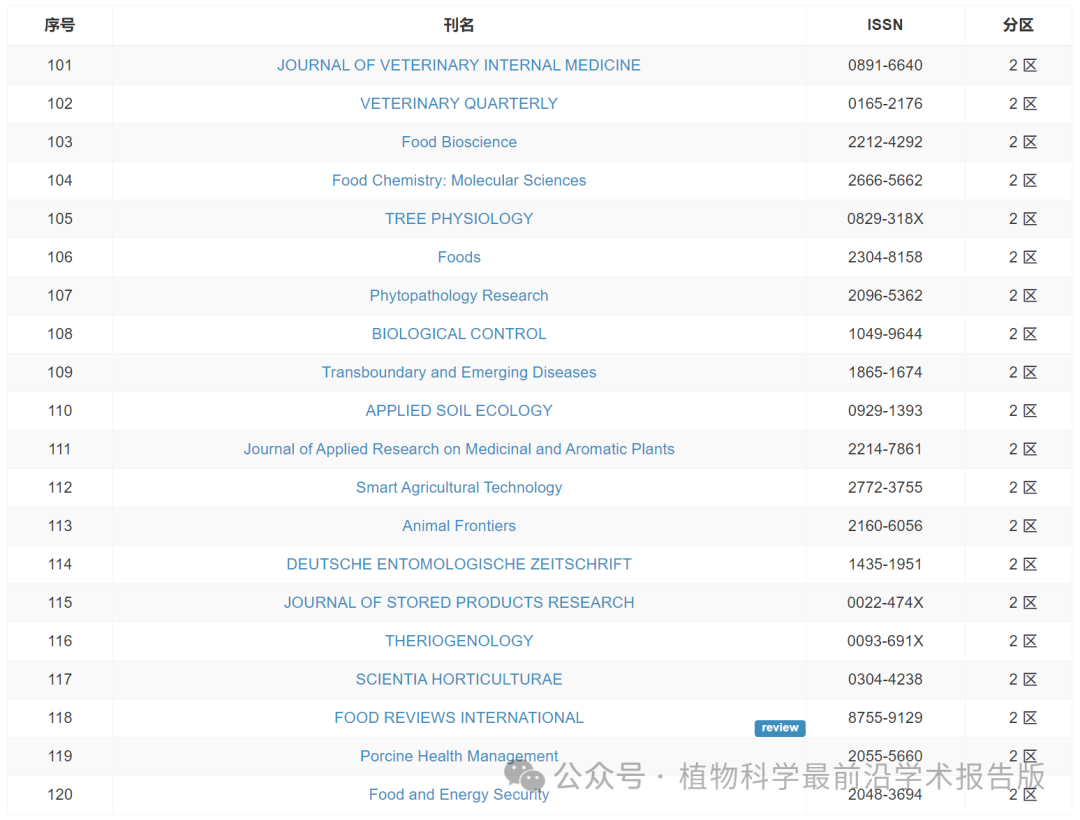The height and width of the screenshot is (820, 1080).
Task: Click the VETERINARY QUARTERLY journal link
Action: pyautogui.click(x=459, y=103)
